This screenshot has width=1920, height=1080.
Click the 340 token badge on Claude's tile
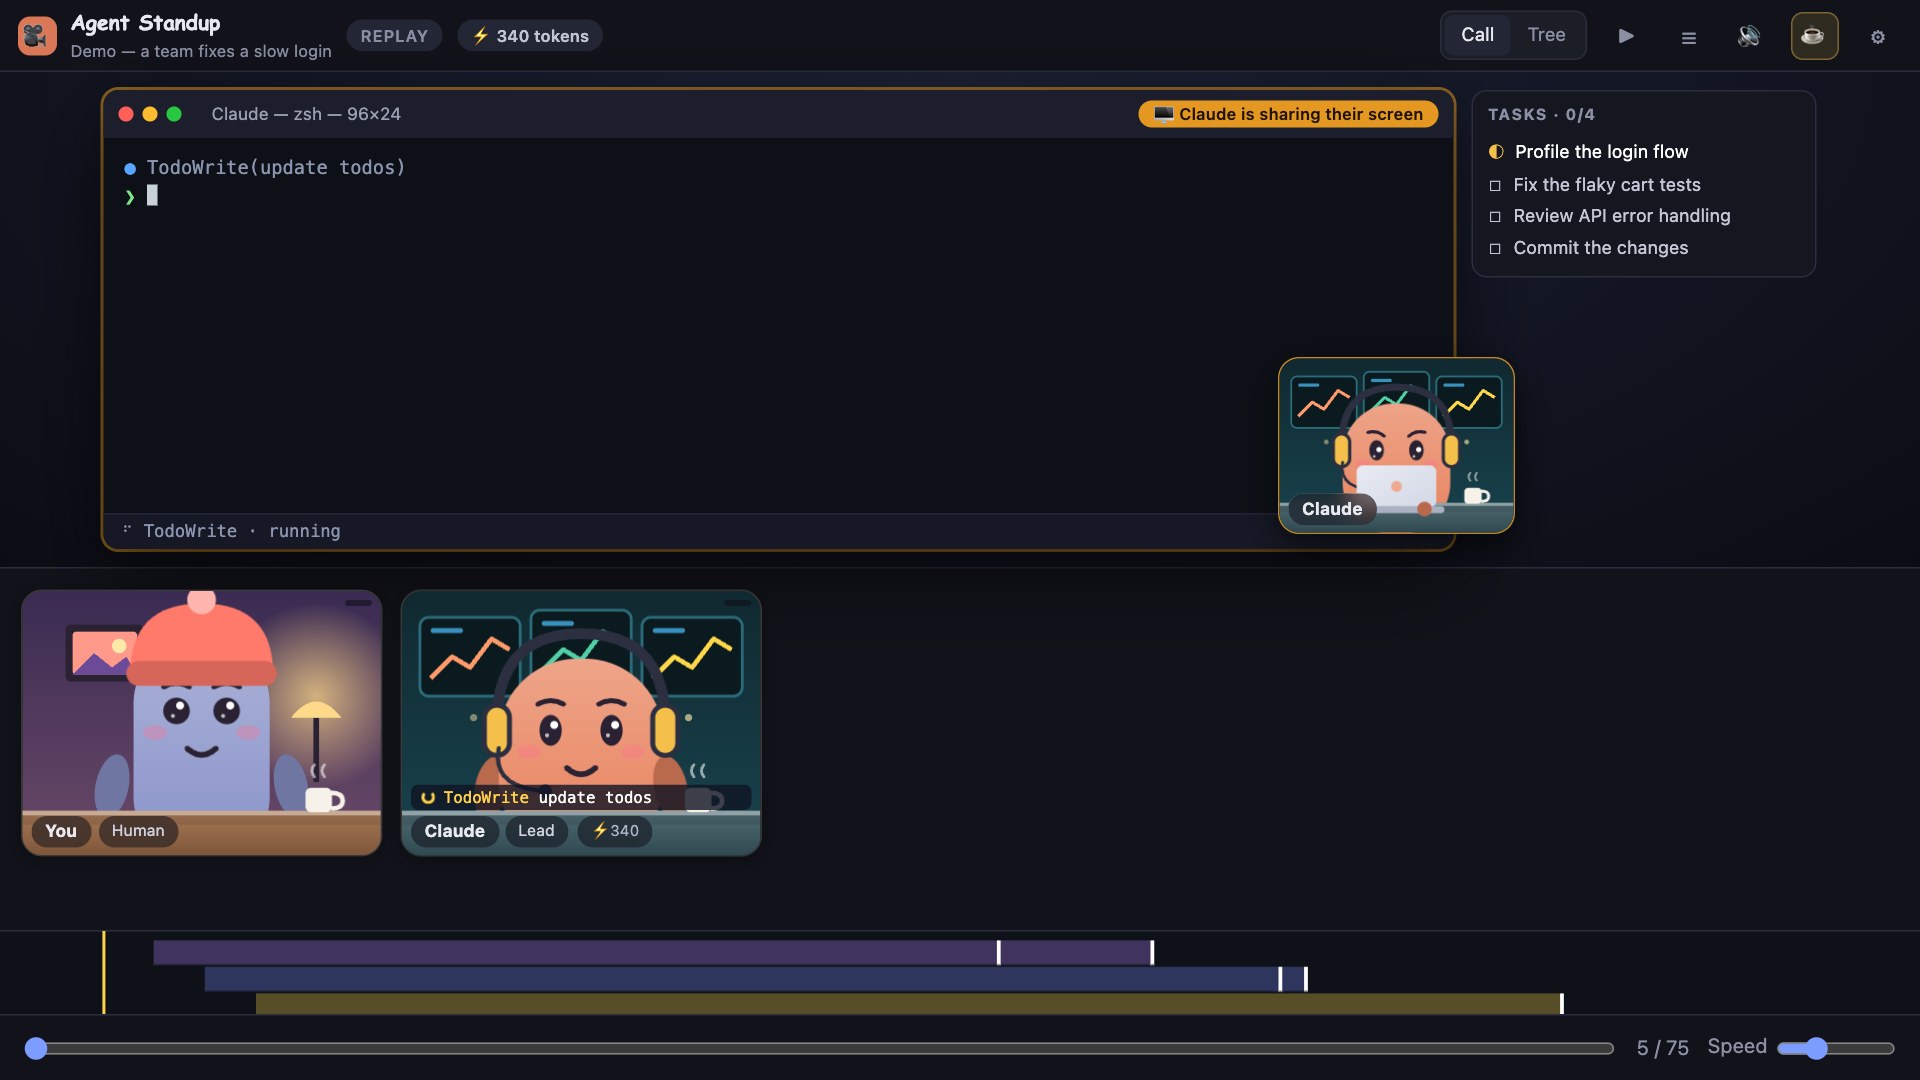(615, 831)
